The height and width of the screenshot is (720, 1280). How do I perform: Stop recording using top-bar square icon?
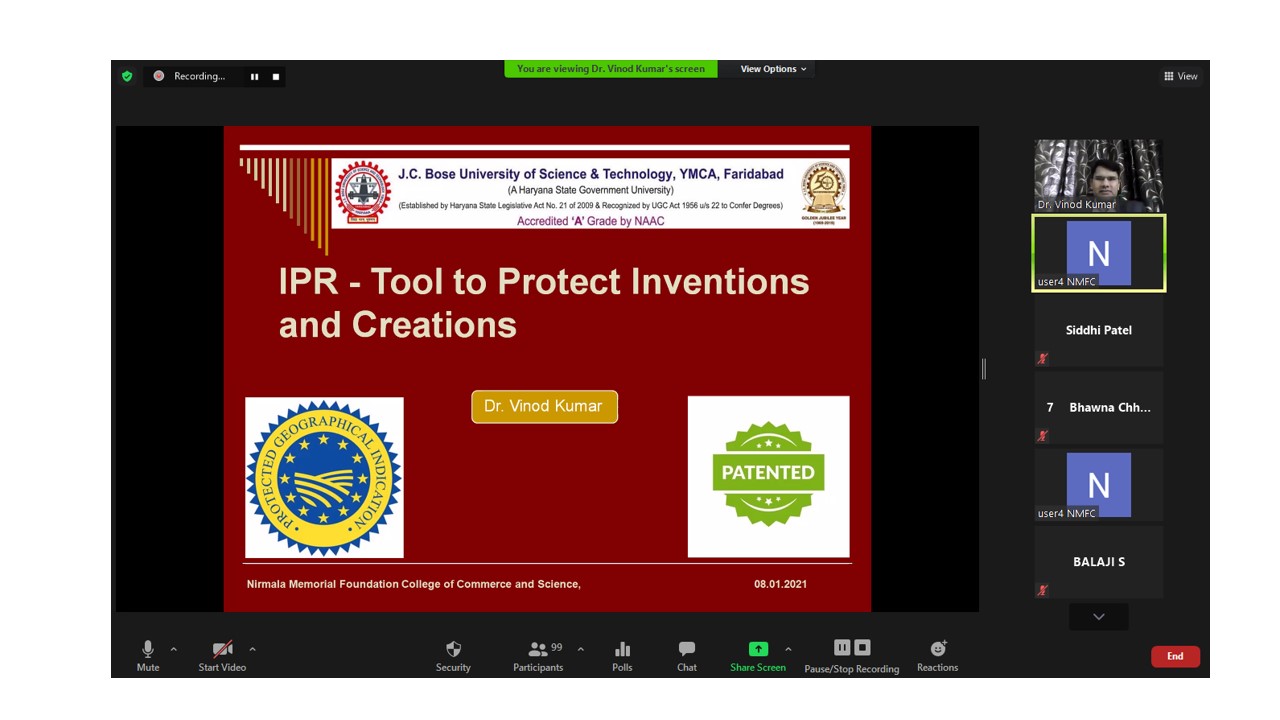point(276,76)
